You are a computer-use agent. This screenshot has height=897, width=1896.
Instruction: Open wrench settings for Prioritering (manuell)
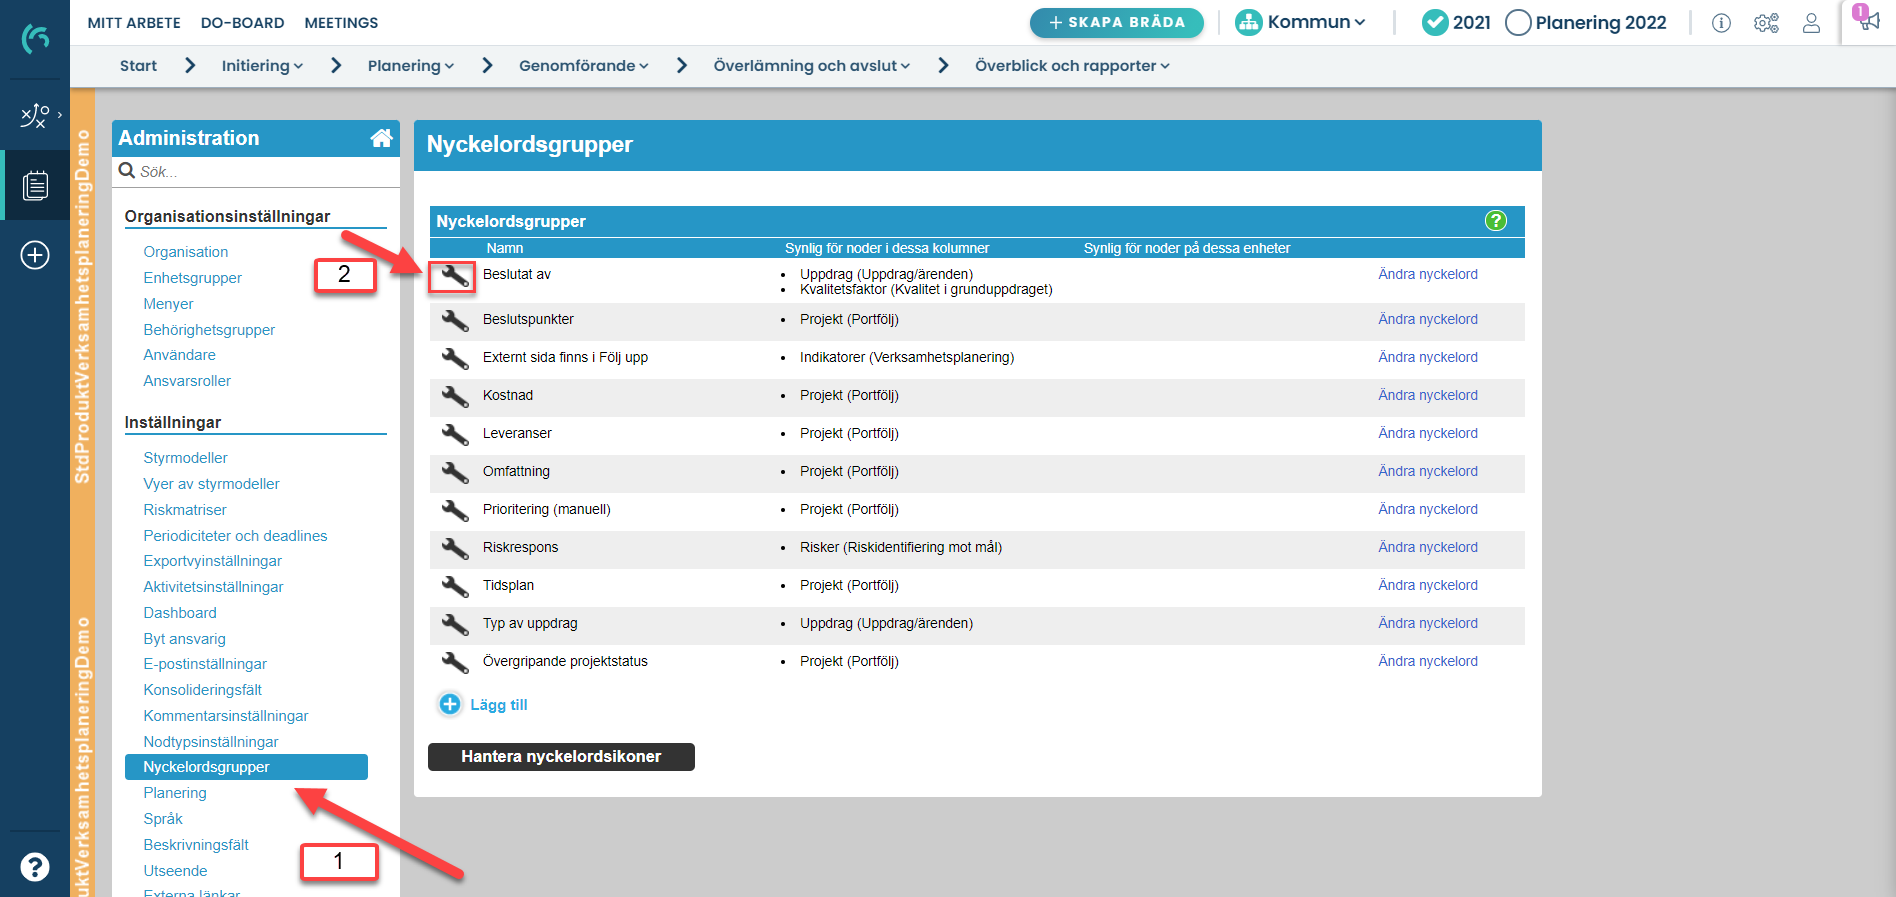[x=455, y=511]
